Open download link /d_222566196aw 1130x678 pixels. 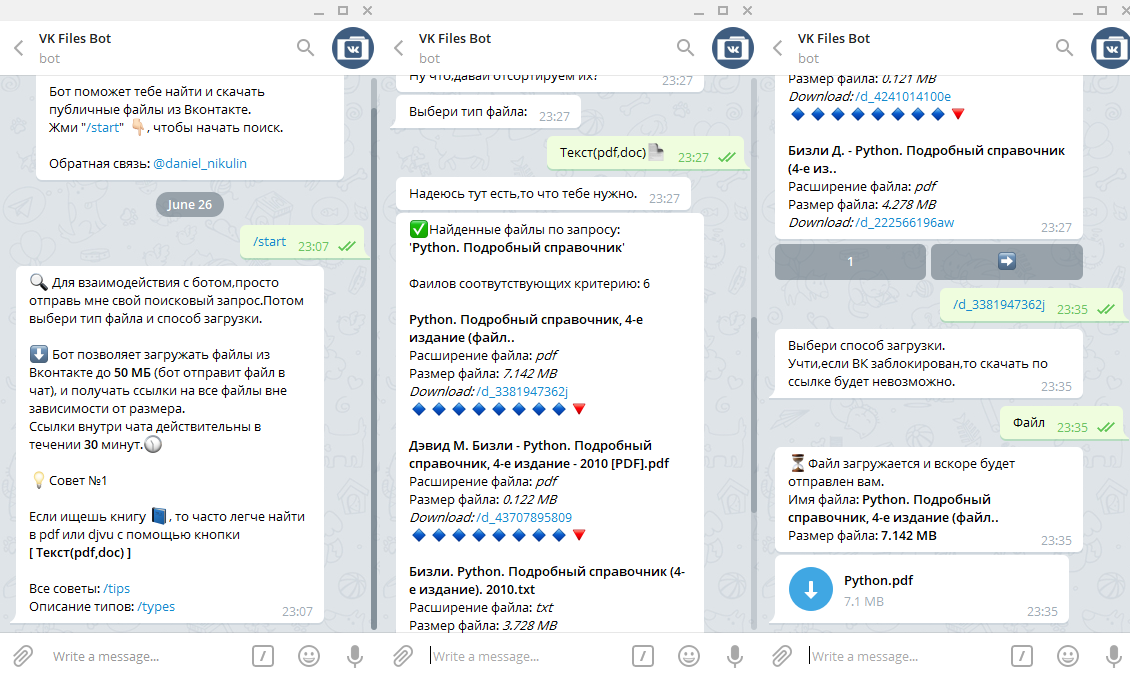904,223
